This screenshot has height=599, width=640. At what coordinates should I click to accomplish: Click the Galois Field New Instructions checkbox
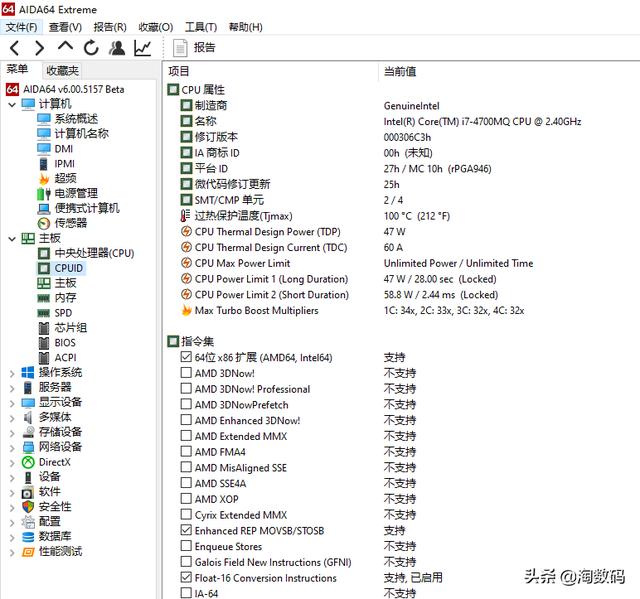click(x=186, y=562)
